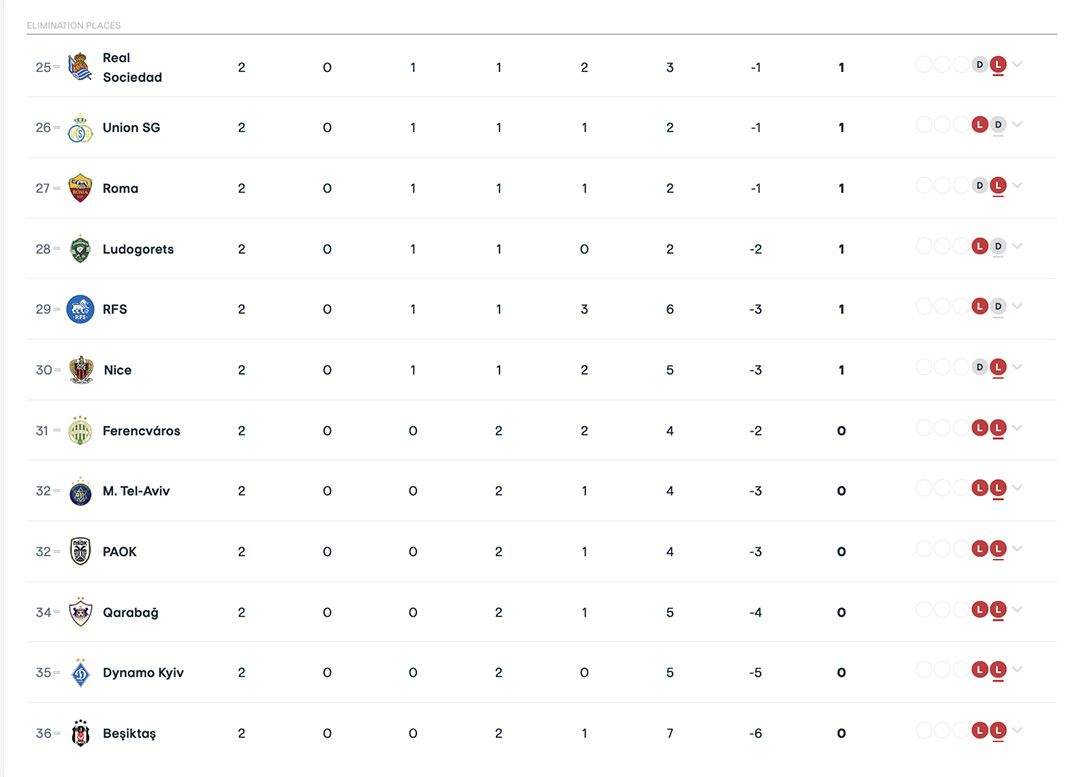This screenshot has height=777, width=1080.
Task: Click the Roma club crest
Action: 80,188
